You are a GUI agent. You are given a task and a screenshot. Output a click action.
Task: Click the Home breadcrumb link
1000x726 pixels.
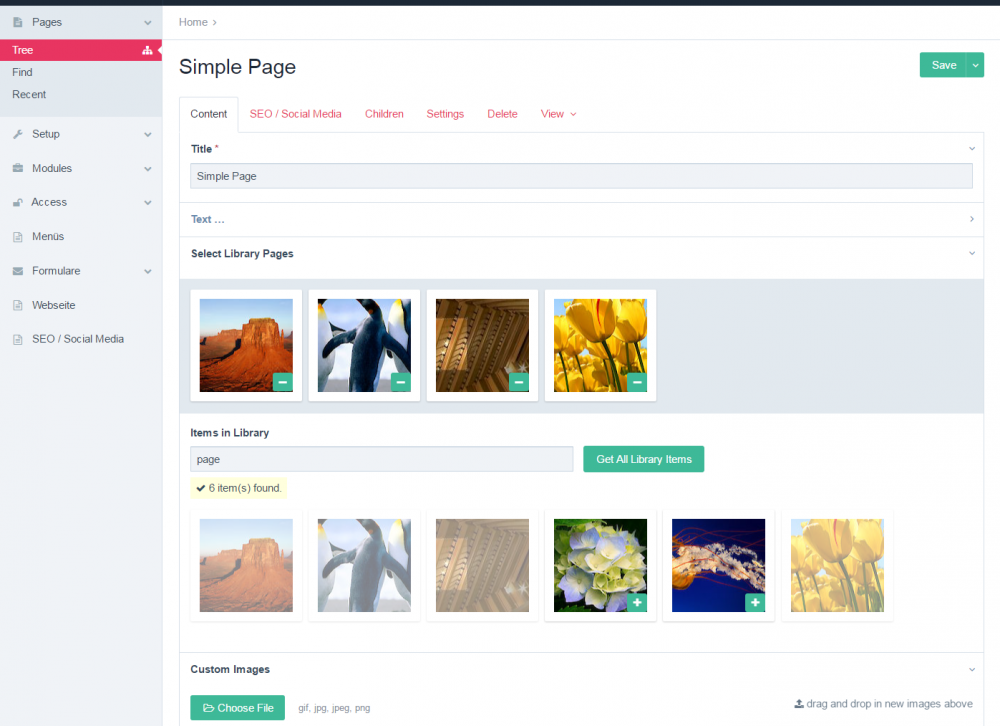[193, 22]
